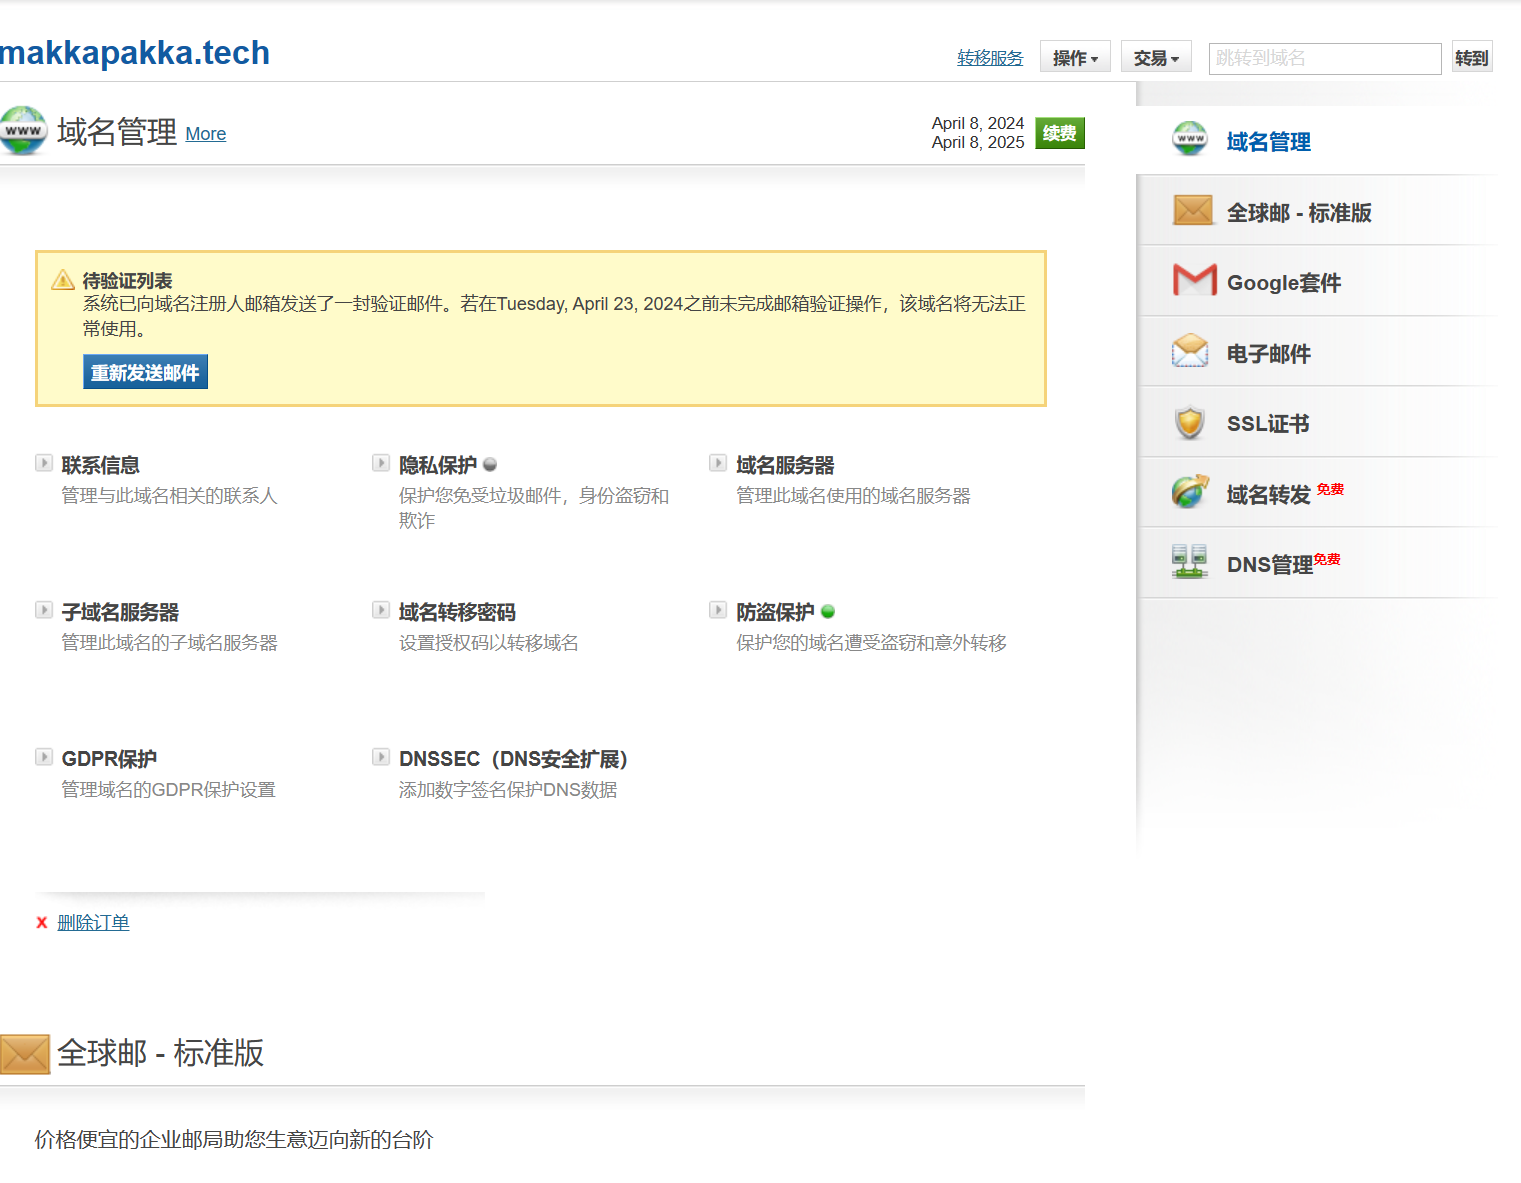Select 域名管理 in the right sidebar
Image resolution: width=1521 pixels, height=1183 pixels.
pos(1268,142)
